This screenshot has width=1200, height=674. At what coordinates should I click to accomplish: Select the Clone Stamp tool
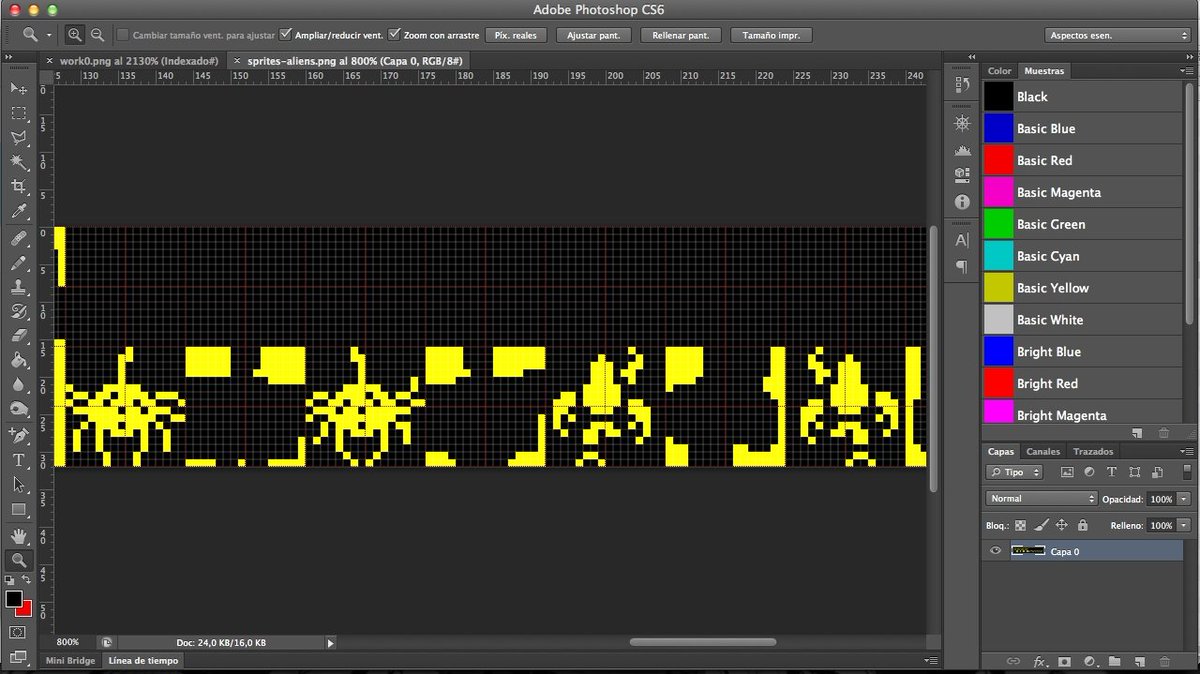tap(18, 288)
